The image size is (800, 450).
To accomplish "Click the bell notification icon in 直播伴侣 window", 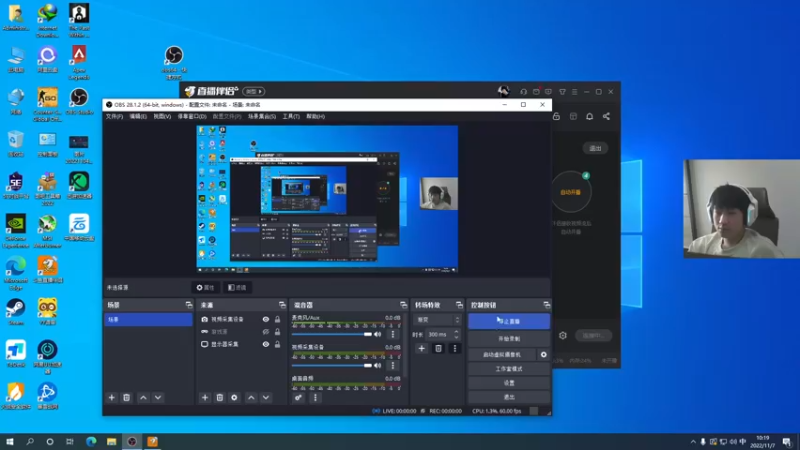I will (x=589, y=116).
